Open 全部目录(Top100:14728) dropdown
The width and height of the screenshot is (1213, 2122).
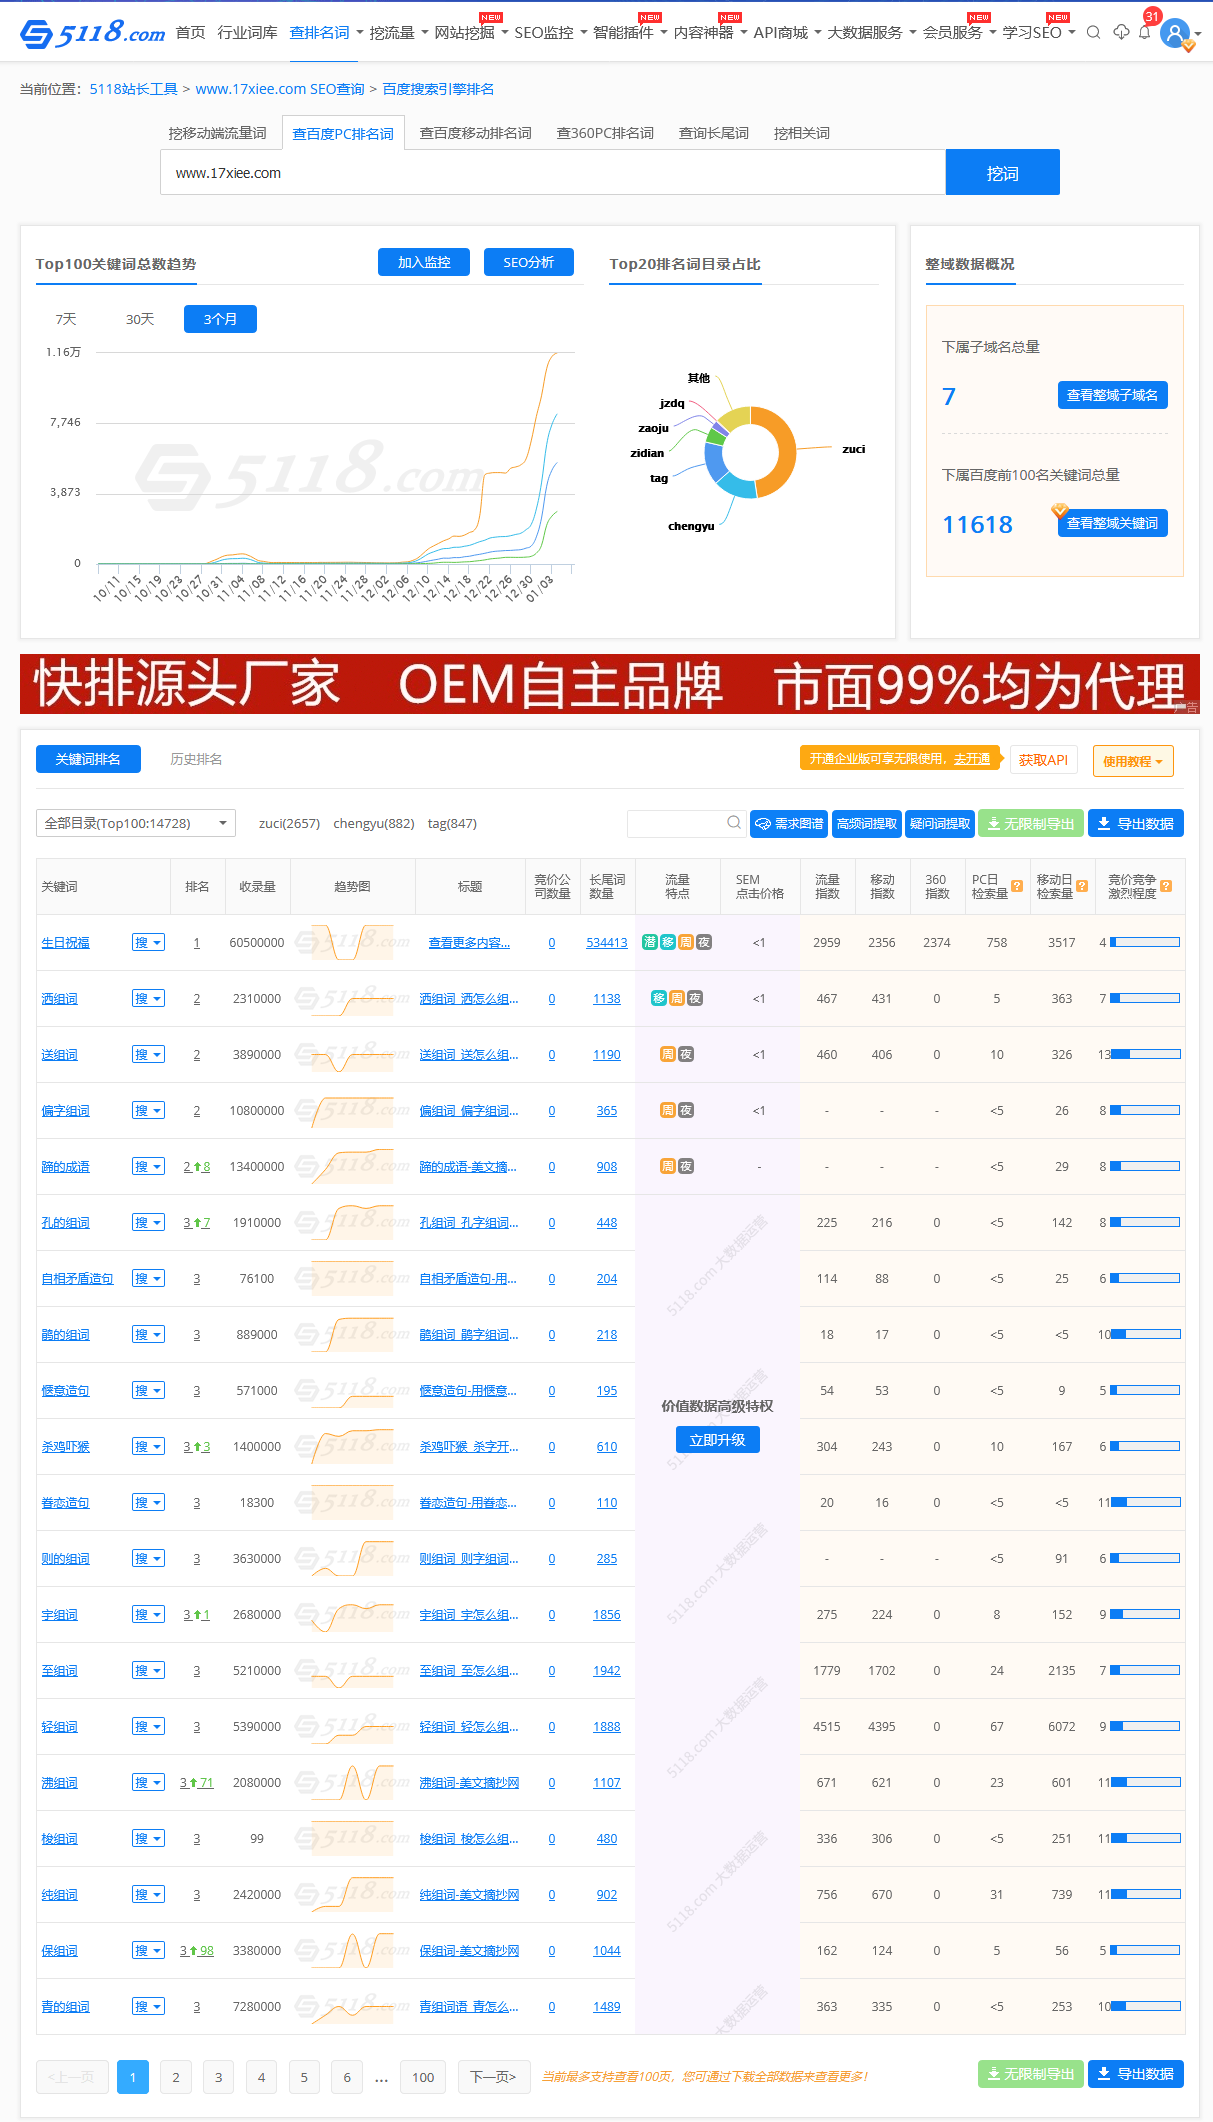click(136, 823)
